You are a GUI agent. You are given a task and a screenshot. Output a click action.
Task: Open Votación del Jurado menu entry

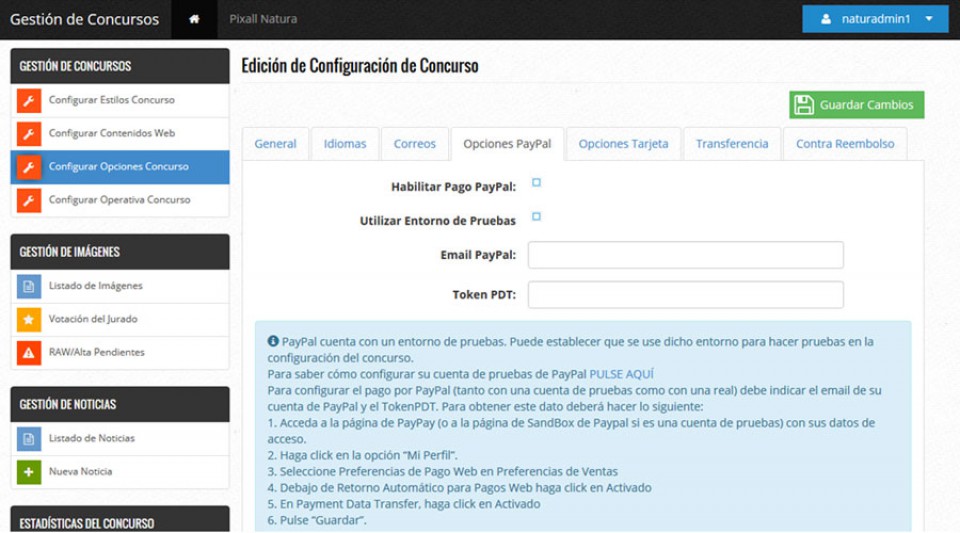(x=120, y=319)
